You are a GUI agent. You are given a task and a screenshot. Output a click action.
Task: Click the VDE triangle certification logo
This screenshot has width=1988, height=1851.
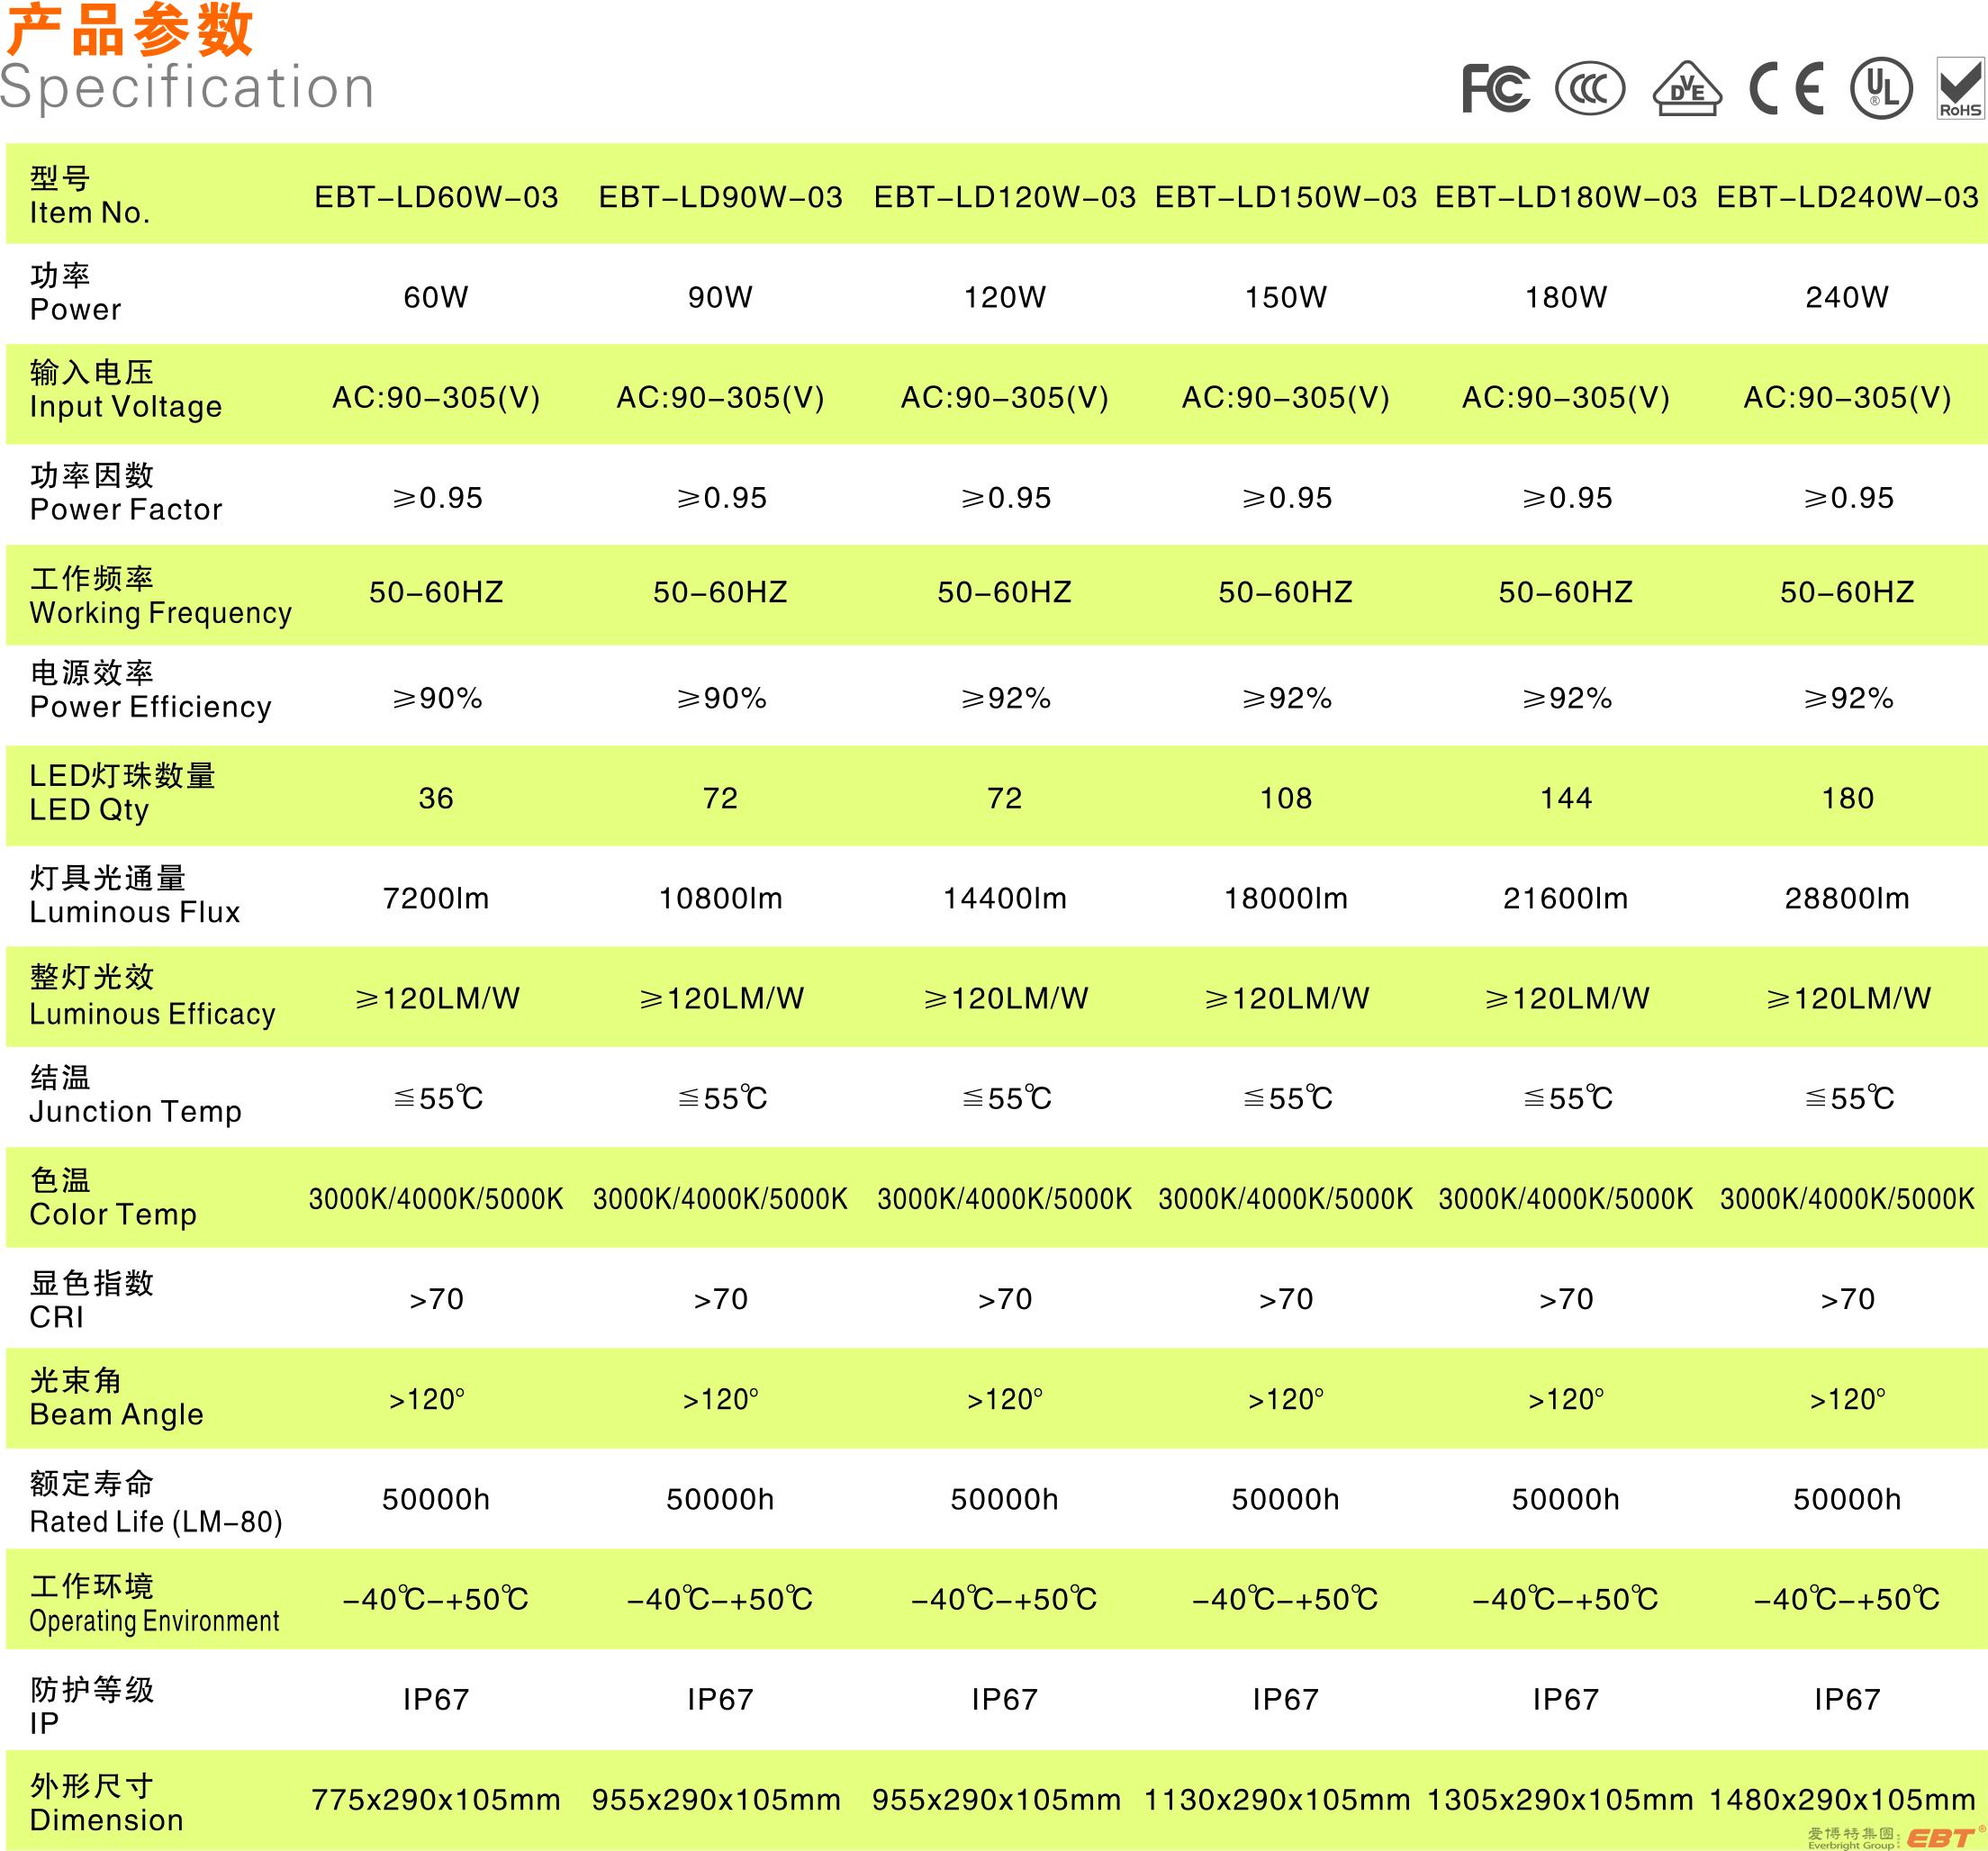(x=1687, y=89)
